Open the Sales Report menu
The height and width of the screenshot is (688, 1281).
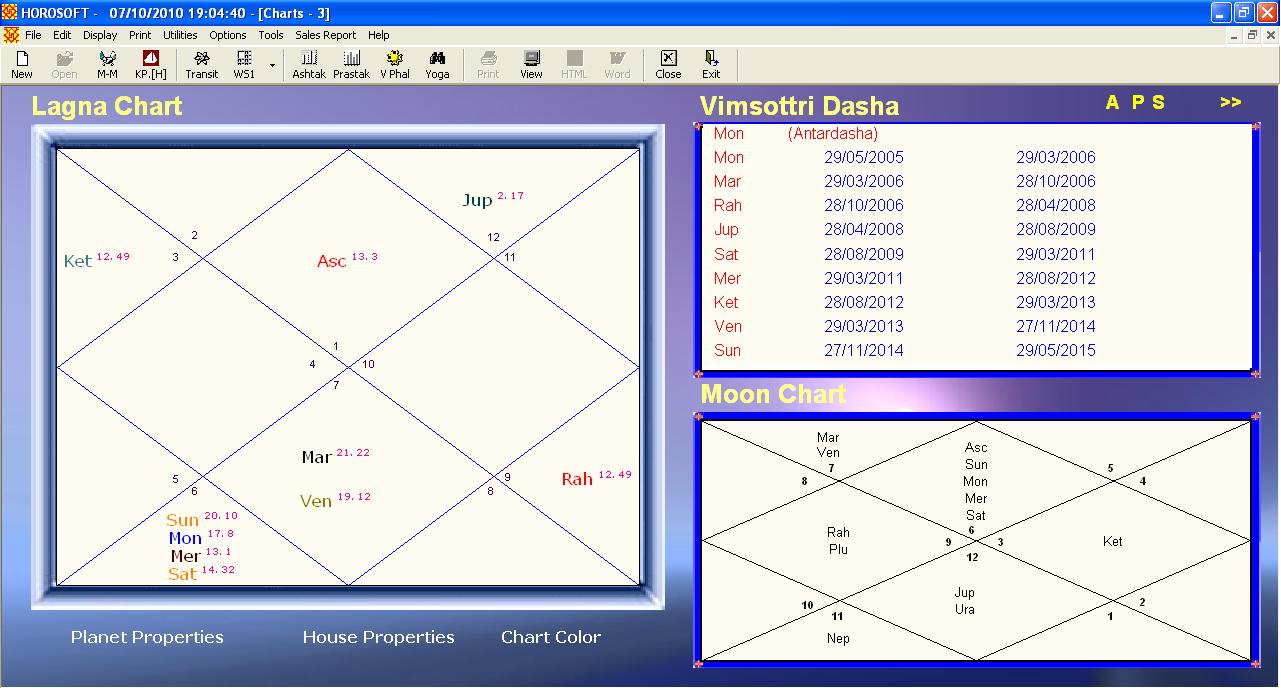tap(326, 35)
